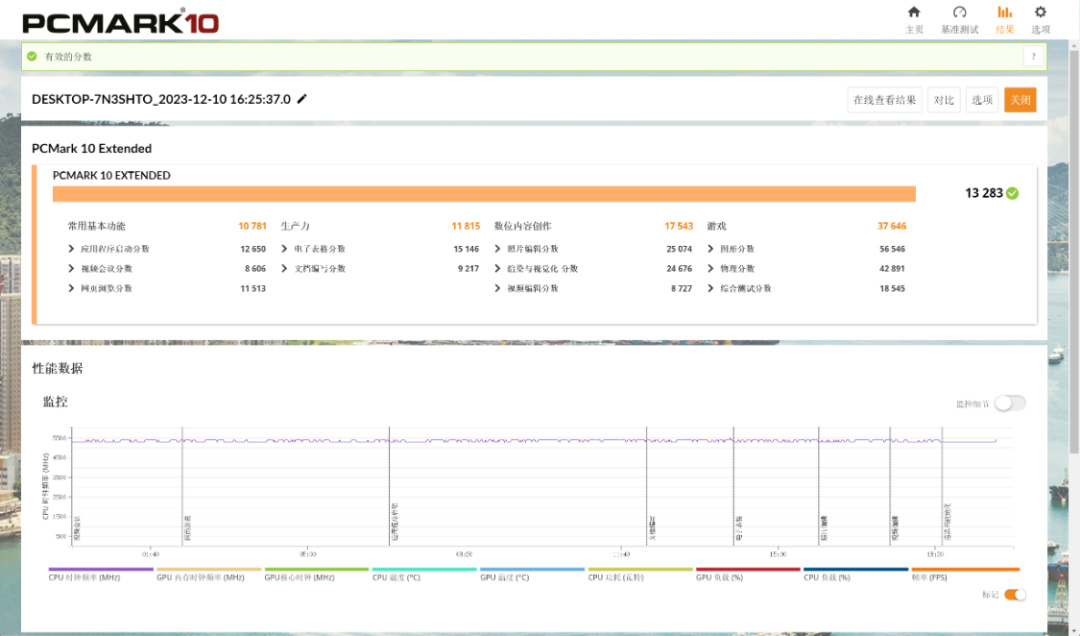Click the 选项 button beside 对比

pyautogui.click(x=982, y=100)
